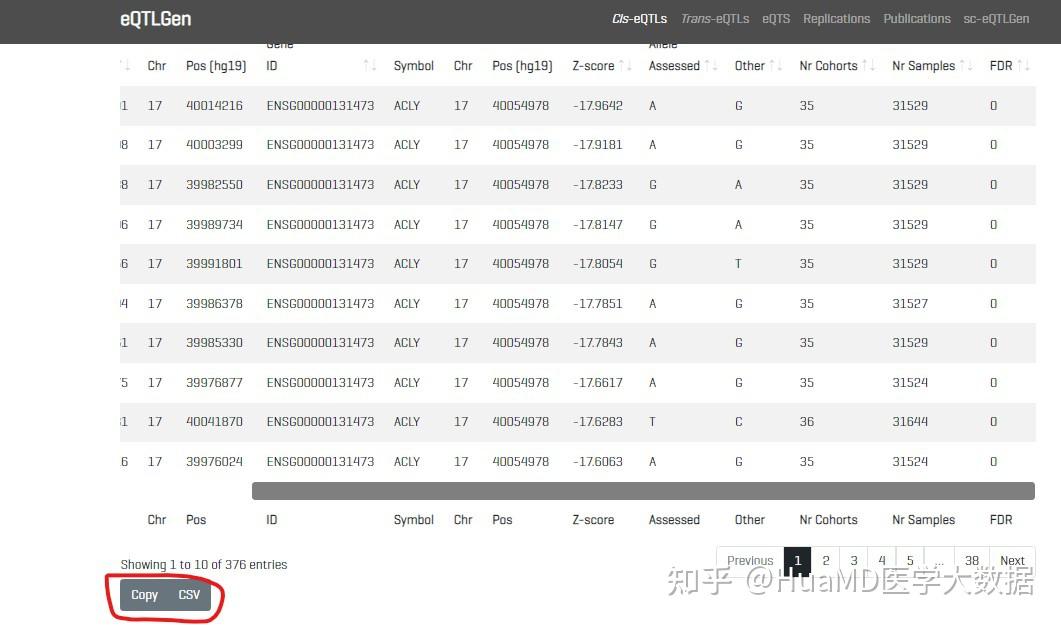Sort by gene Pos [hg19] column
The height and width of the screenshot is (625, 1061).
coord(521,65)
